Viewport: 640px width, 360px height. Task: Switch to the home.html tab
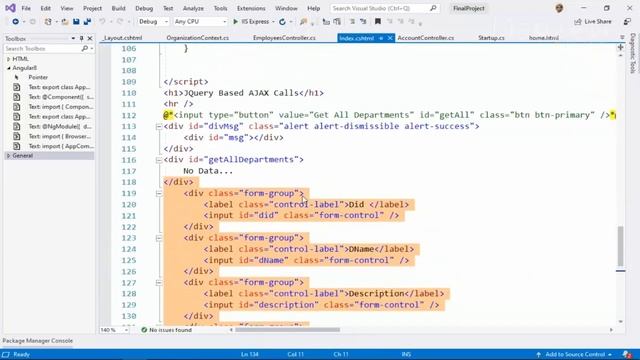544,38
